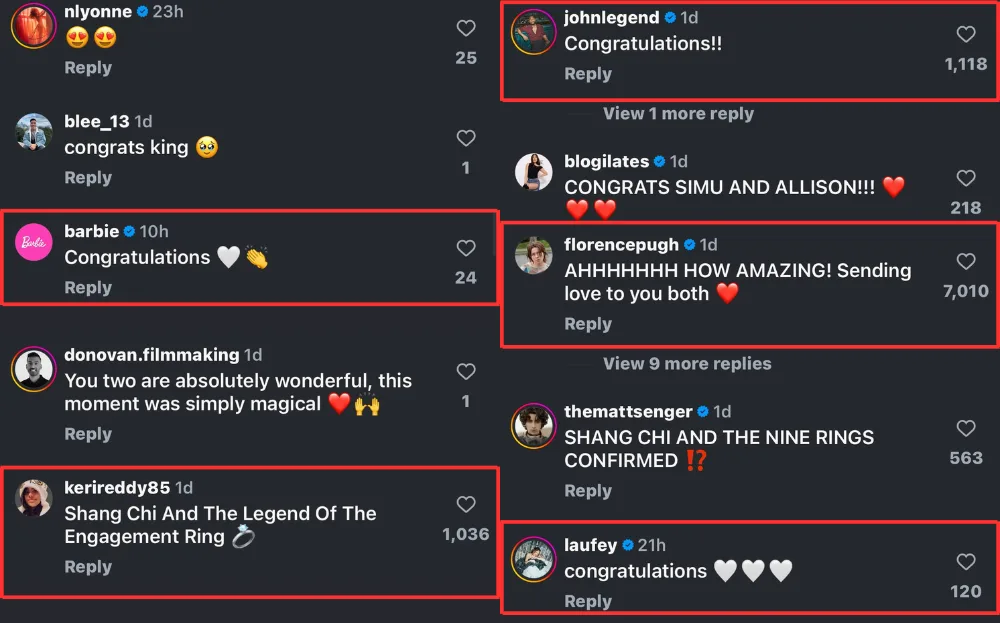
Task: Heart blee_13's congrats king comment
Action: point(466,139)
